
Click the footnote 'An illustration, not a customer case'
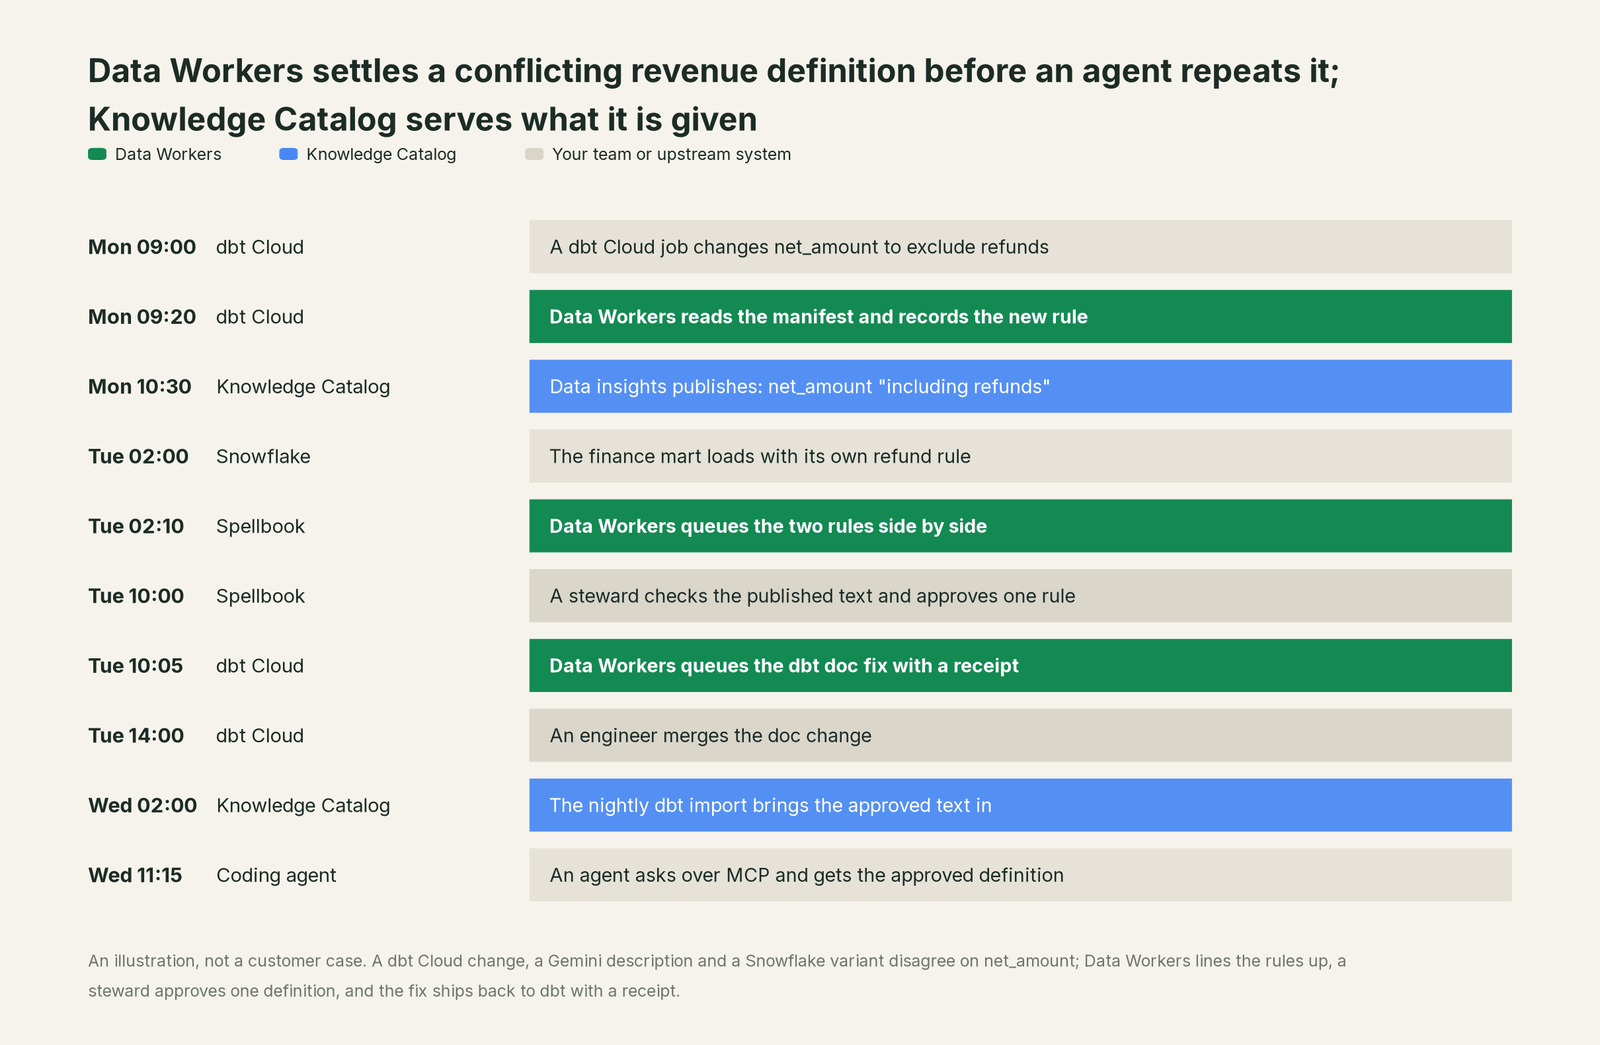(717, 976)
